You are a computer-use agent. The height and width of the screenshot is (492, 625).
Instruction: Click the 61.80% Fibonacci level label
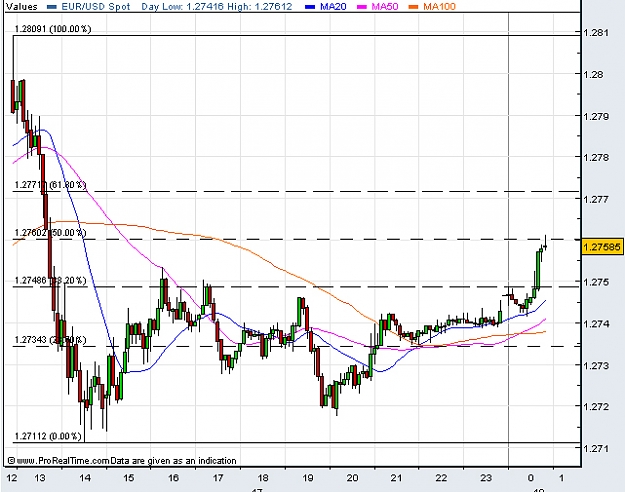pyautogui.click(x=50, y=185)
